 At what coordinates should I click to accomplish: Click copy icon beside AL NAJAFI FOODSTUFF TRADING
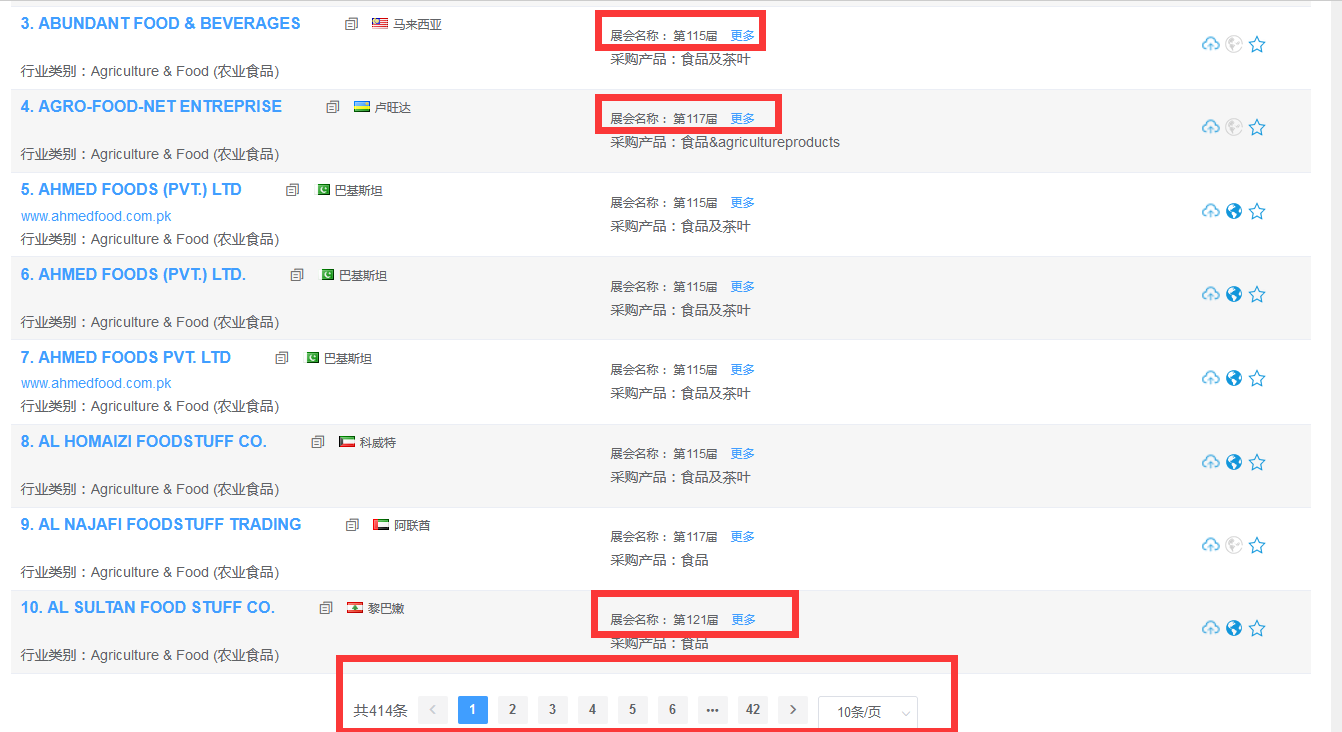pos(352,525)
